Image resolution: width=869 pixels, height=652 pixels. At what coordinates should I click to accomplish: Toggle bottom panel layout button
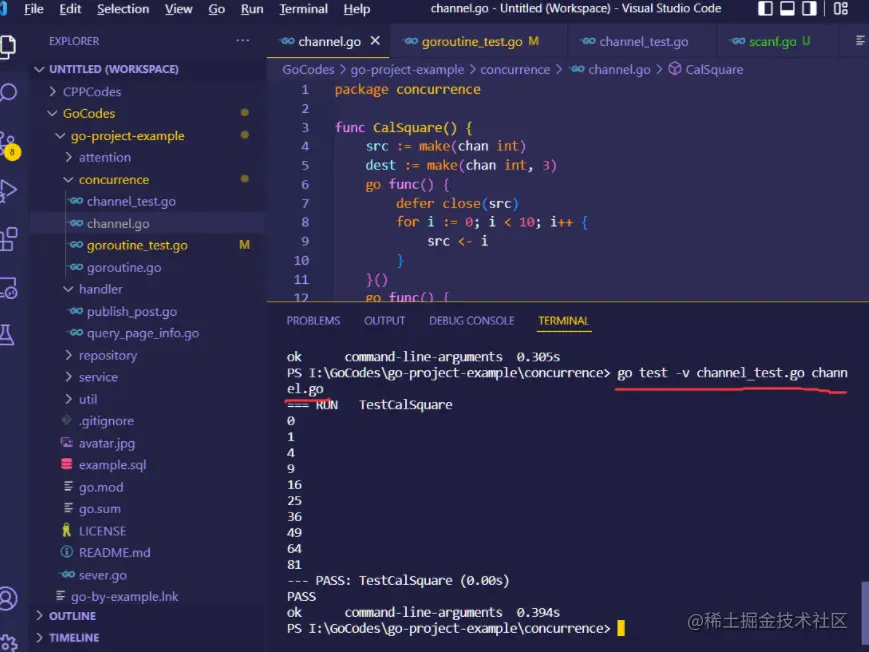[787, 8]
